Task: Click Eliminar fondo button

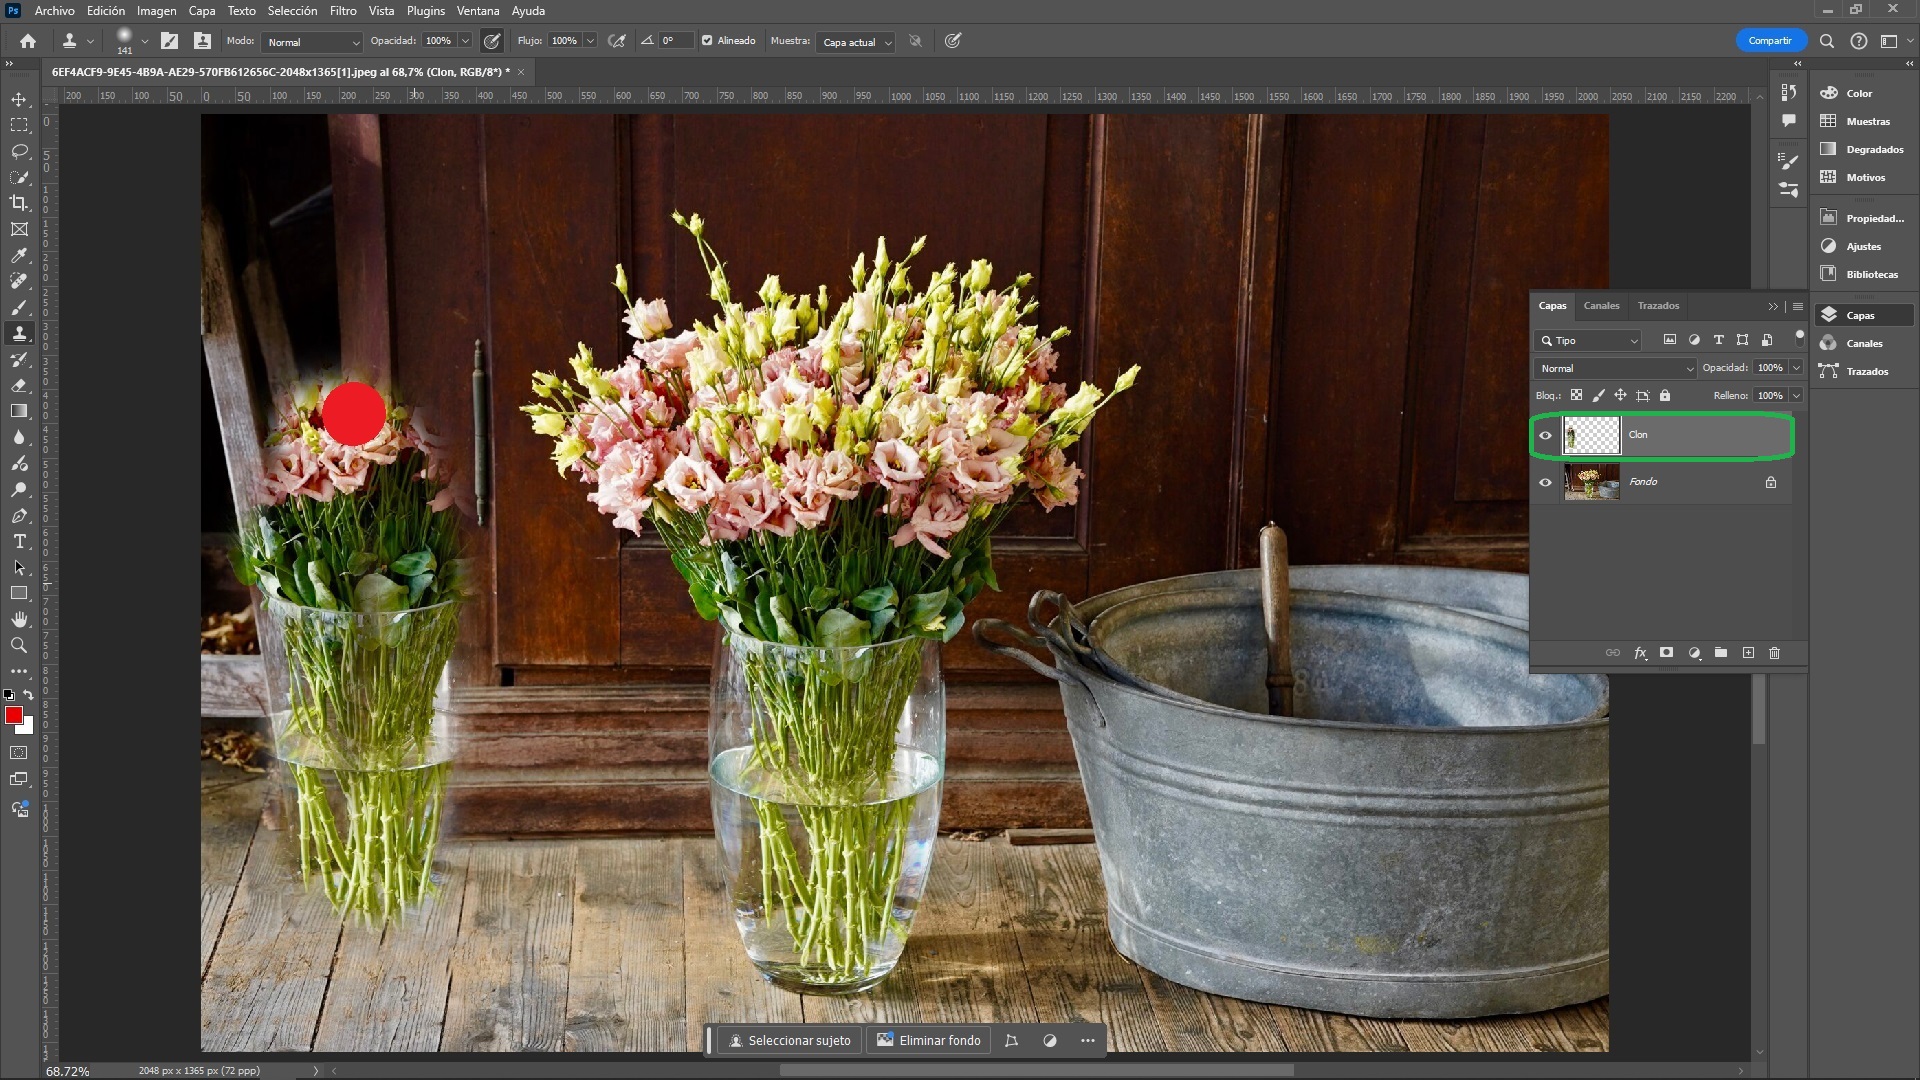Action: point(929,1041)
